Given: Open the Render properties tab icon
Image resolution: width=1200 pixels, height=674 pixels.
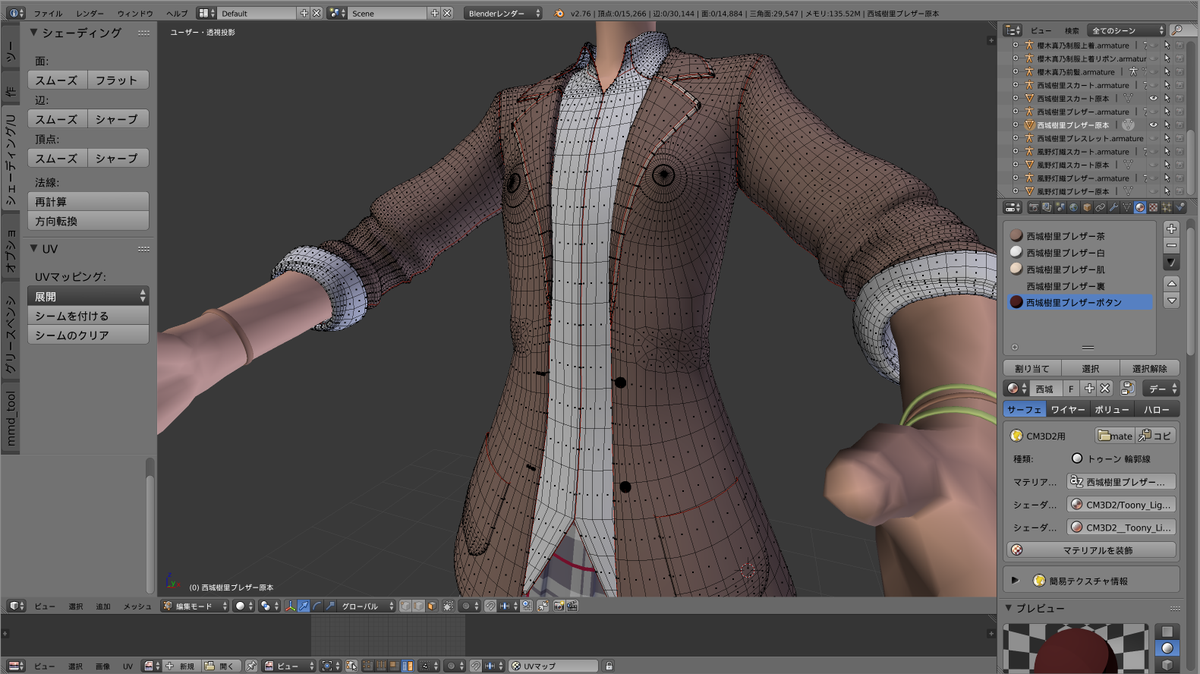Looking at the screenshot, I should pos(1034,207).
